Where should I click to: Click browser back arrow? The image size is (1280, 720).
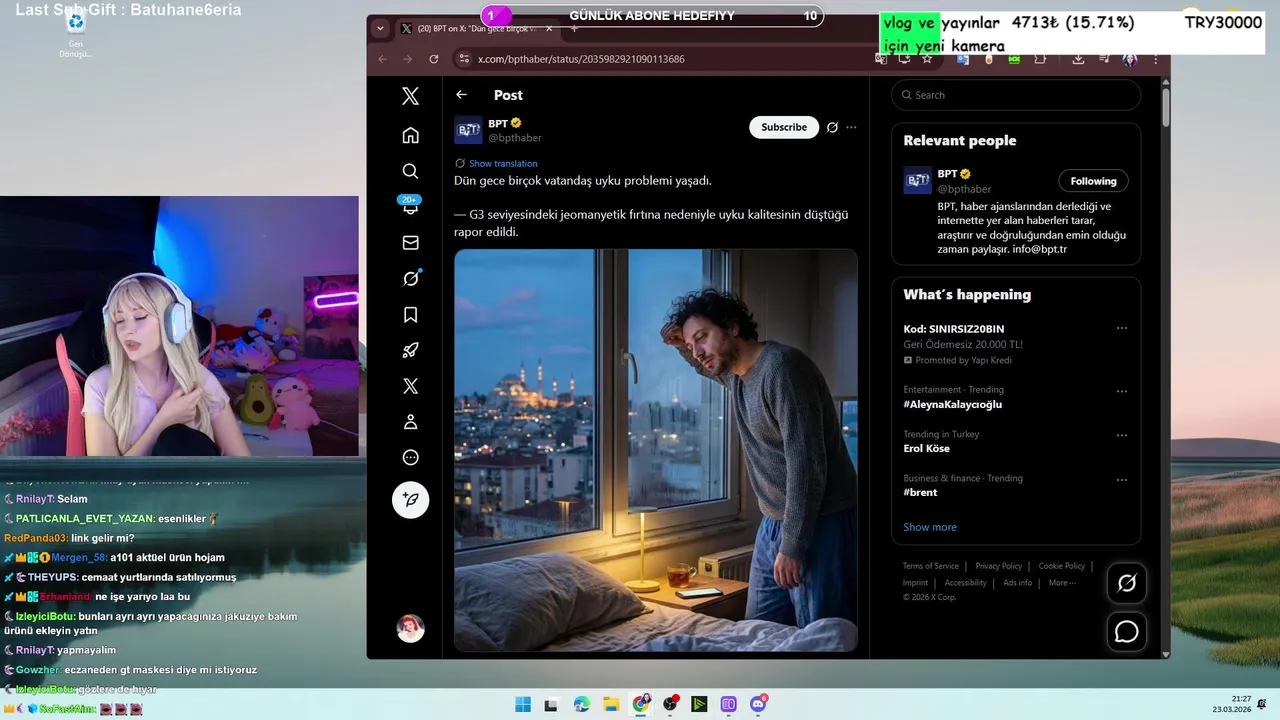click(382, 59)
